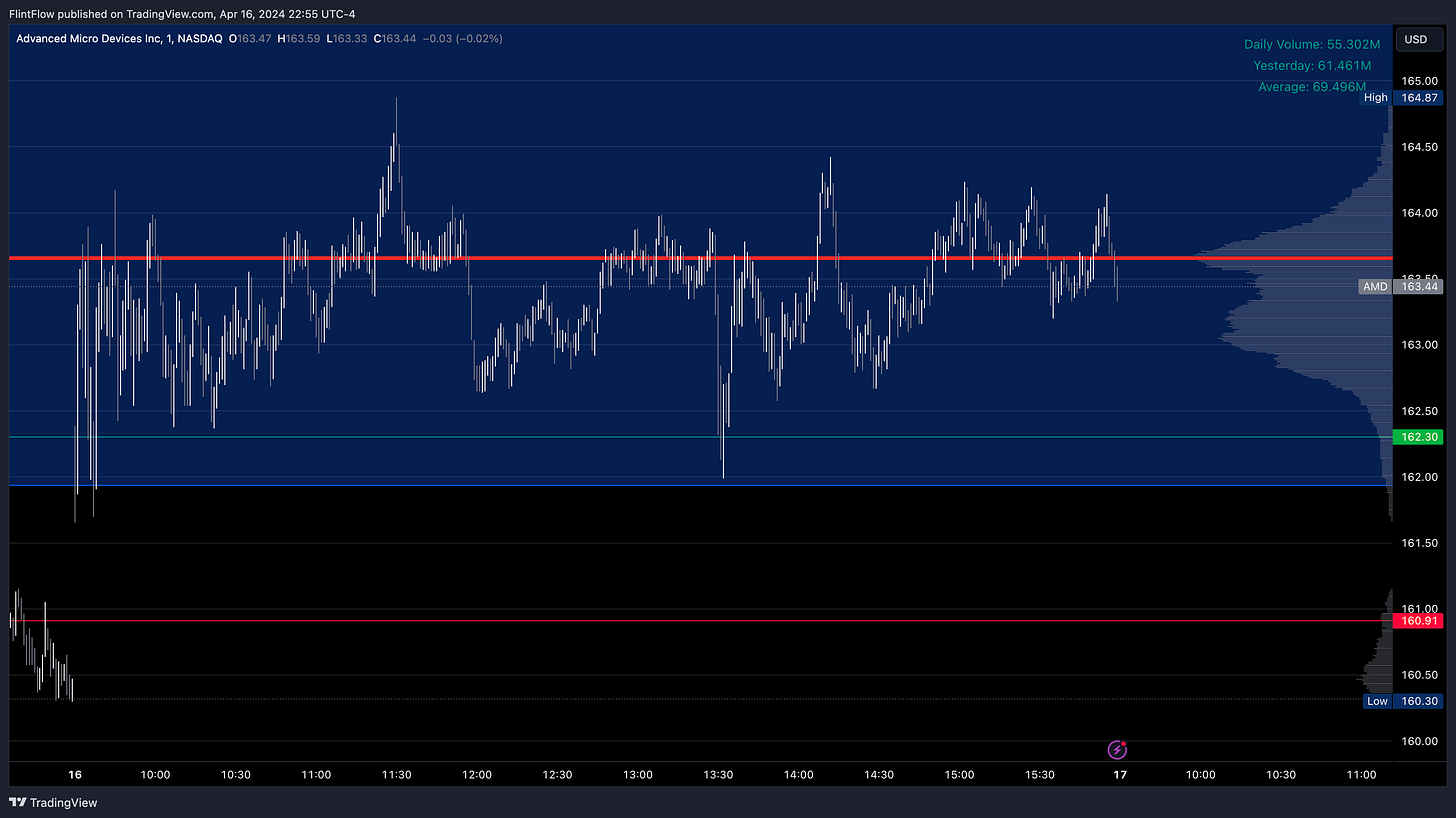Click the 165.00 price axis label
1456x818 pixels.
[1419, 81]
